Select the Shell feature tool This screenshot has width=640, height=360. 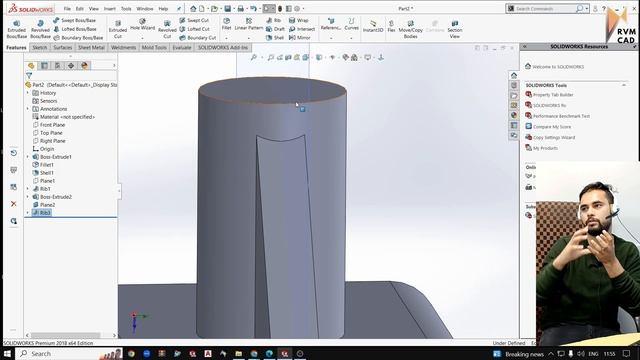275,38
